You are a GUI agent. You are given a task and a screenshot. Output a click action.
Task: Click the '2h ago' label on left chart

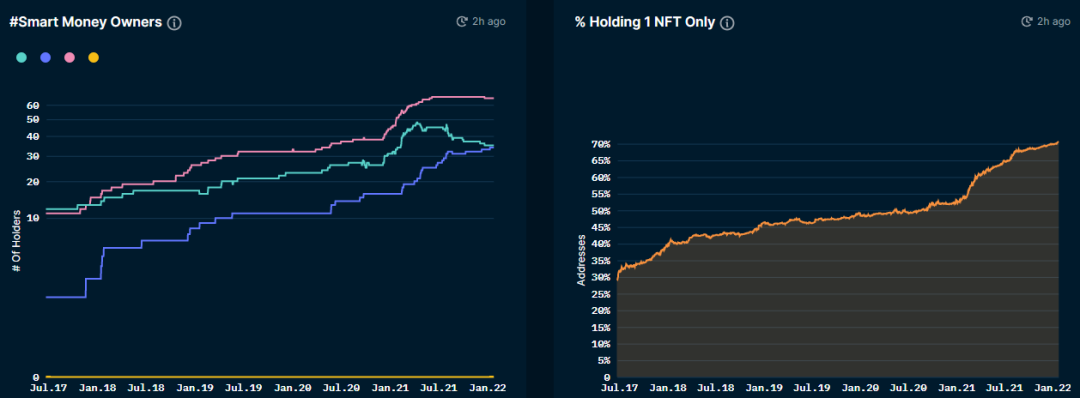tap(488, 21)
